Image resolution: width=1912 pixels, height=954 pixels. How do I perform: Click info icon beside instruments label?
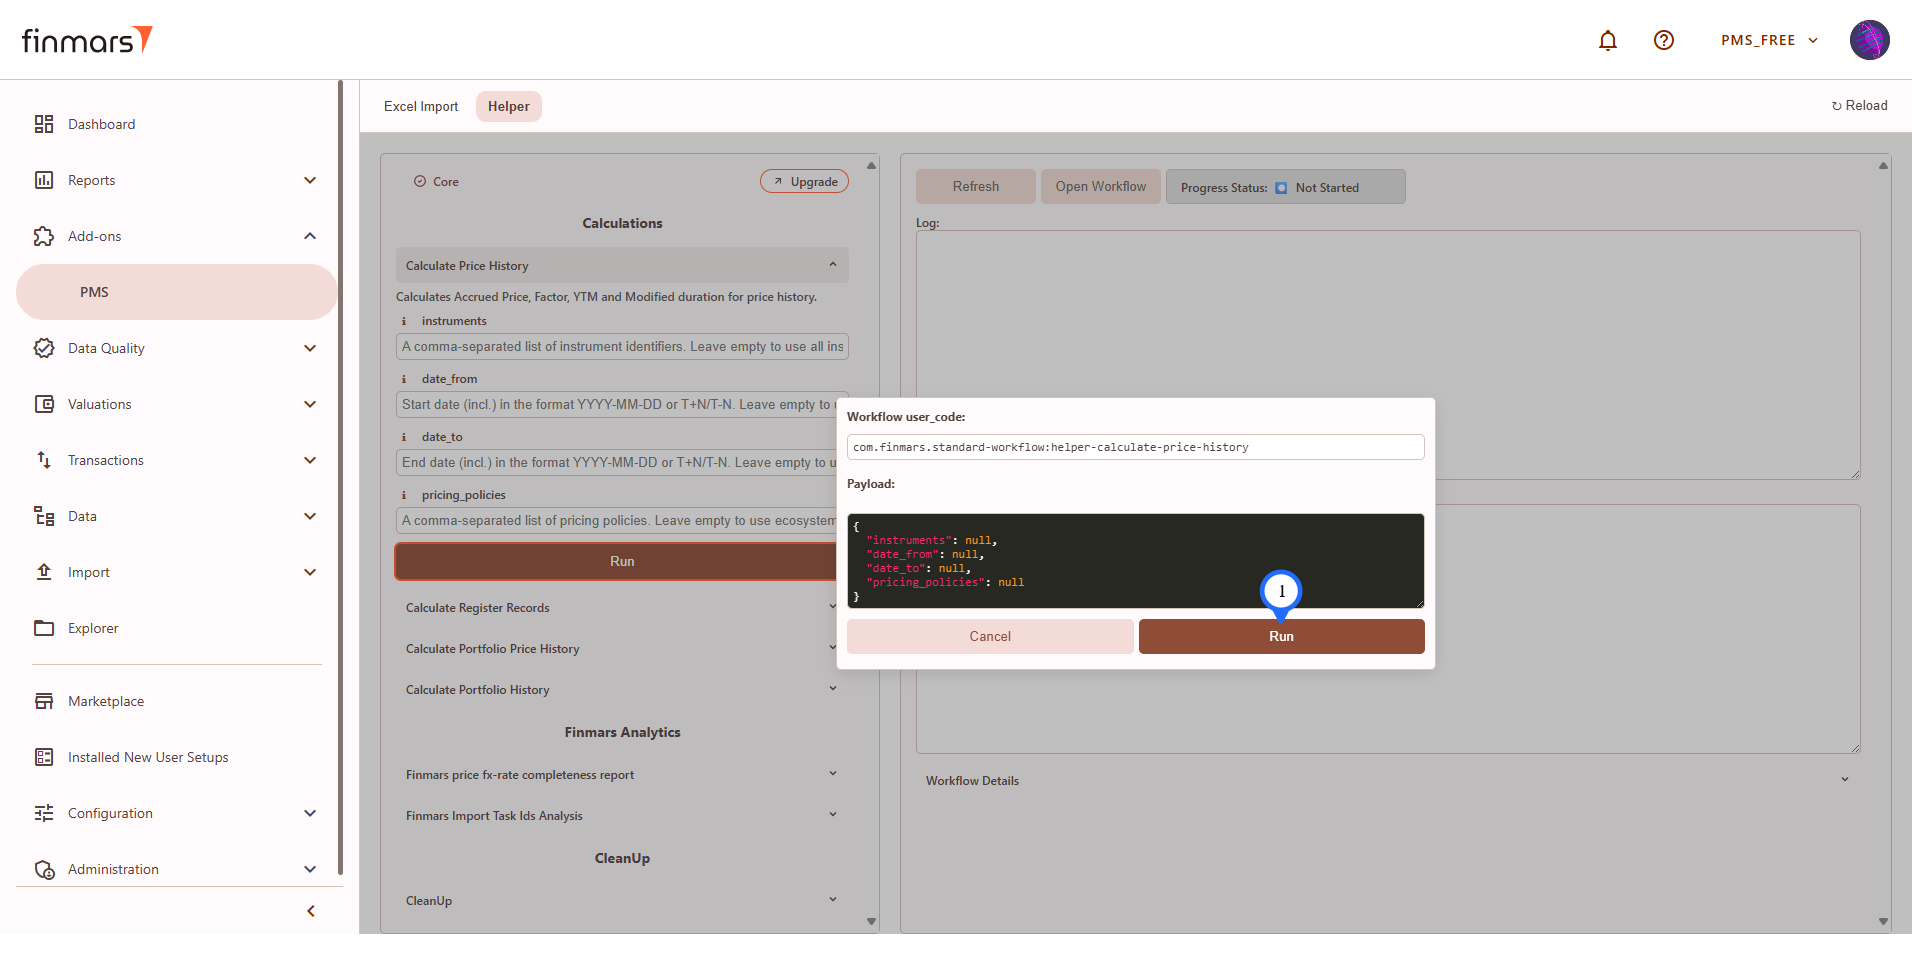[404, 321]
